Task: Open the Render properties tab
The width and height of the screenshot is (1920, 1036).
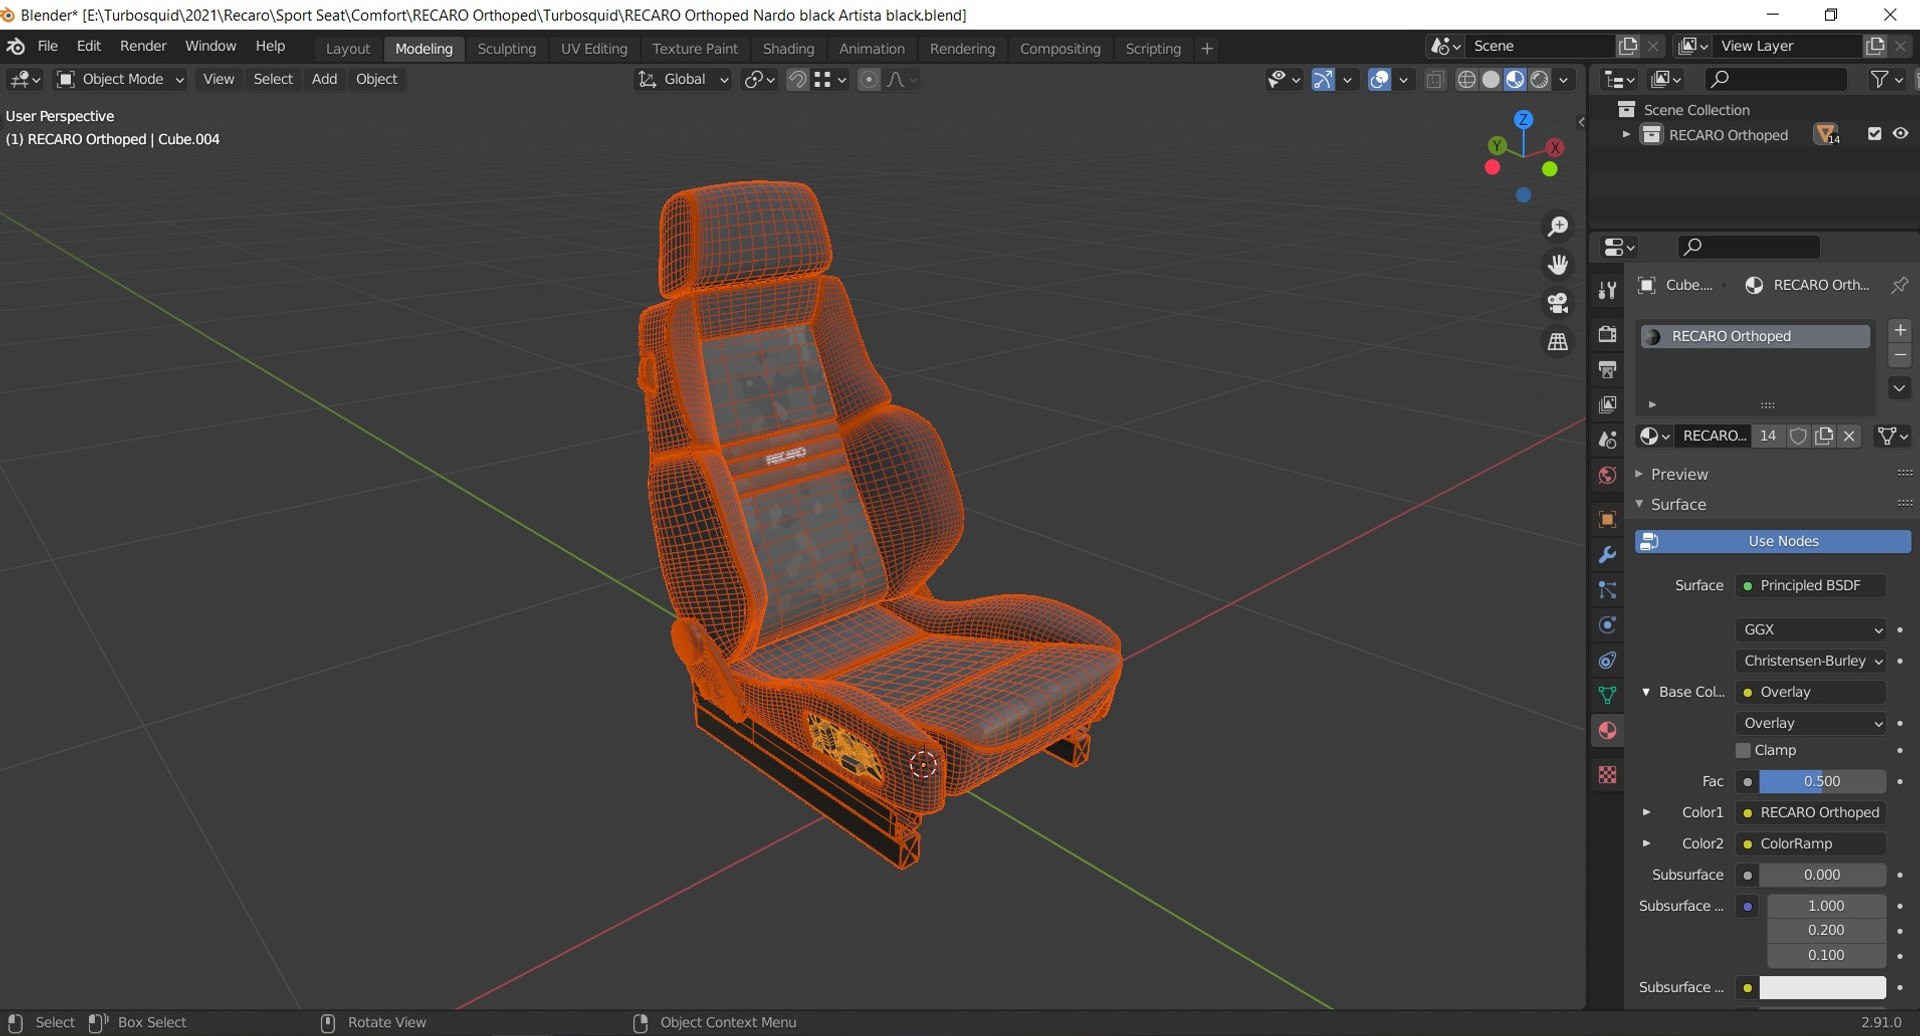Action: point(1607,334)
